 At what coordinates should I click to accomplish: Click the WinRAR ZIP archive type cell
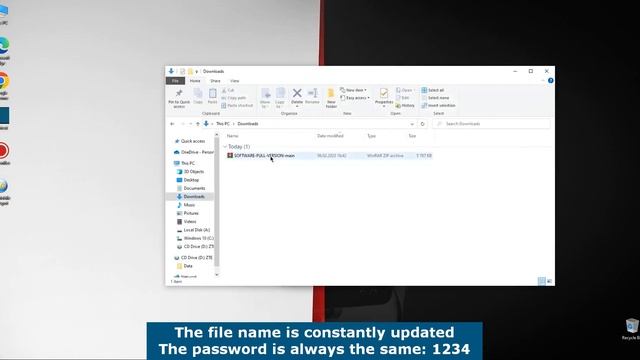point(385,156)
